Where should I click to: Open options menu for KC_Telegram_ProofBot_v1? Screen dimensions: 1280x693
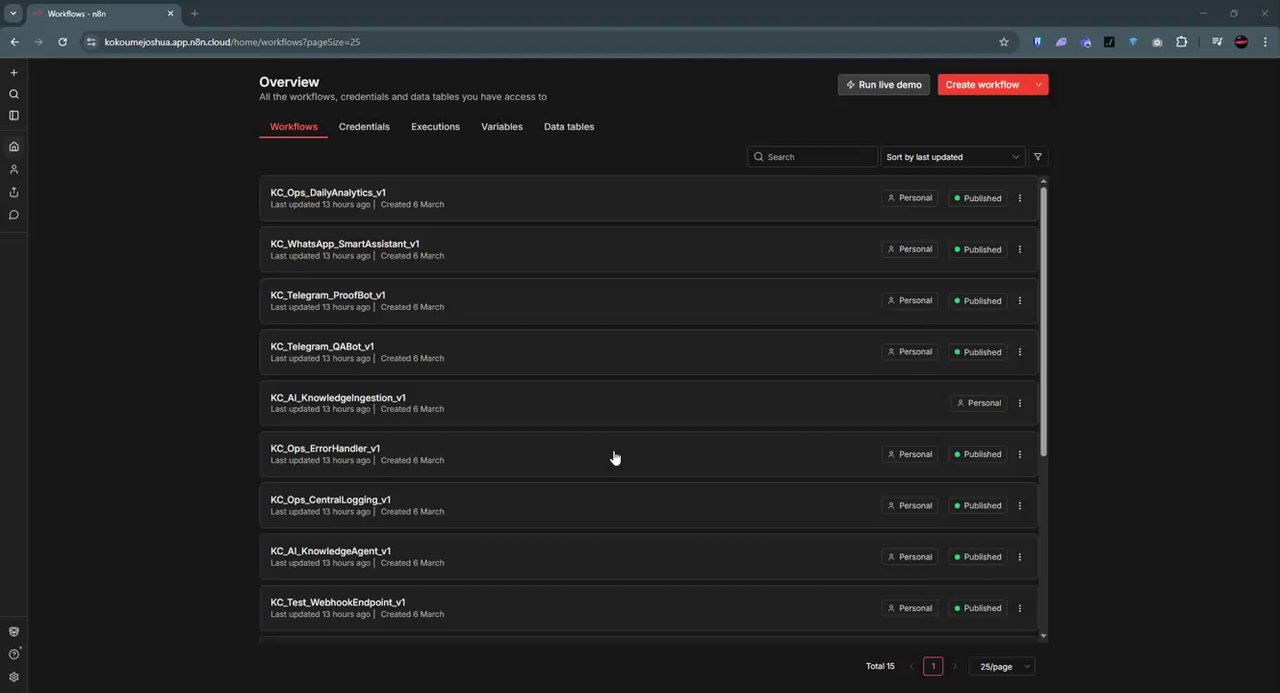click(x=1020, y=300)
